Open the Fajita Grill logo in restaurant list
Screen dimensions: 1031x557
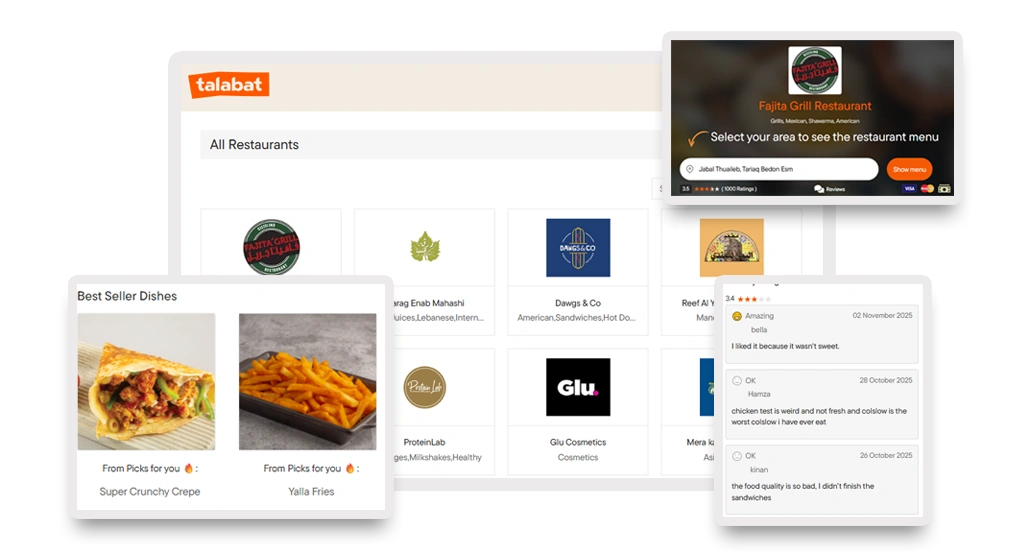point(271,247)
